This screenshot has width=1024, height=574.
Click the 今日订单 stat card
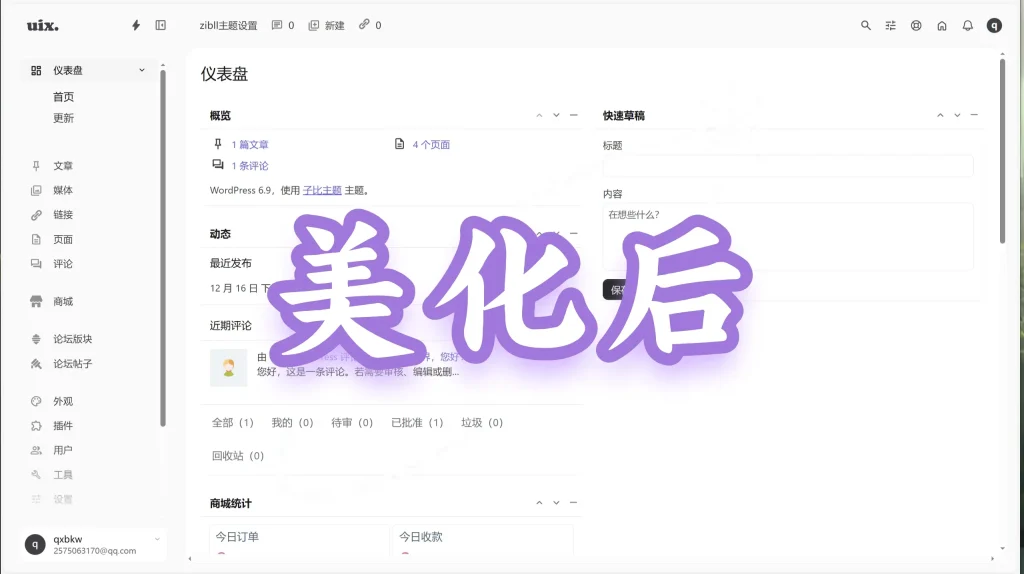tap(299, 540)
